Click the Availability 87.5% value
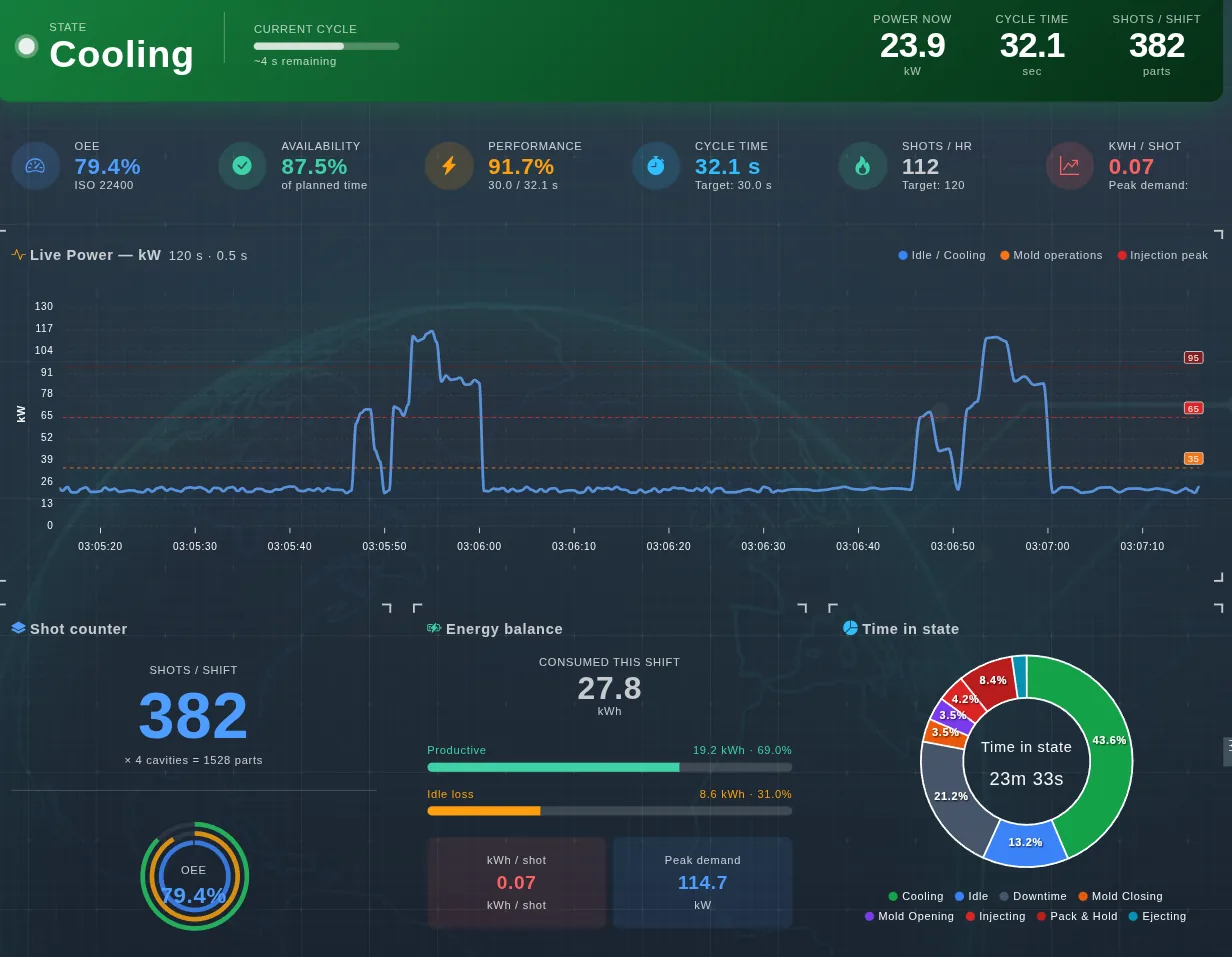1232x957 pixels. coord(314,167)
